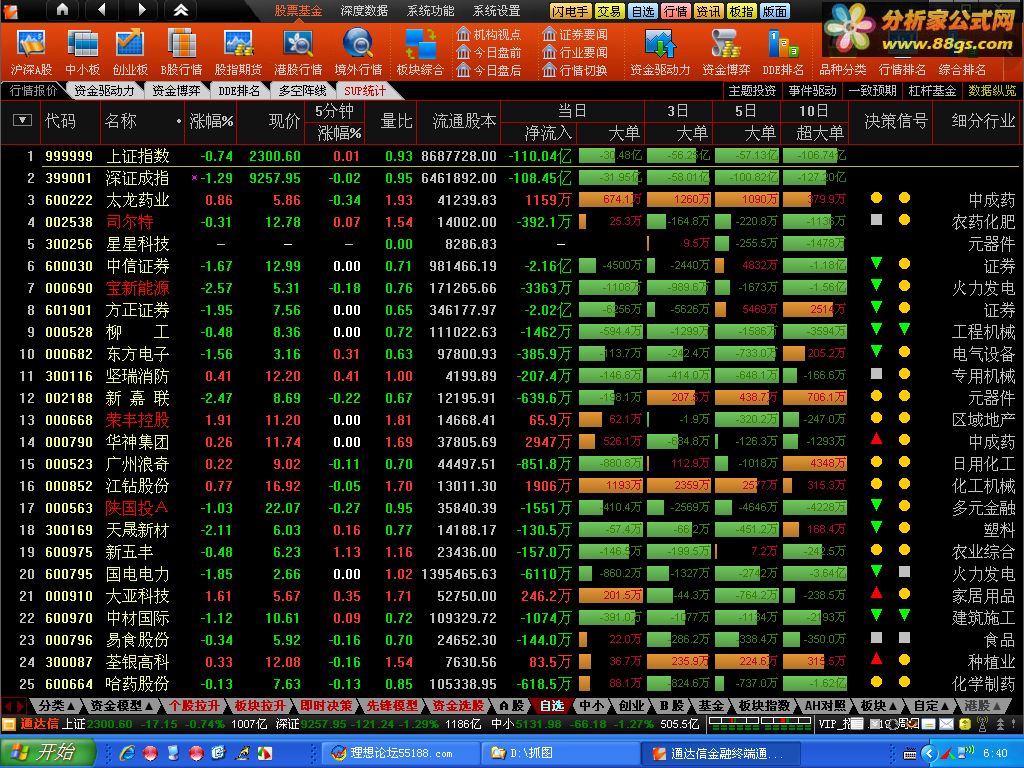Switch to 一致预期 tab
1024x768 pixels.
[x=872, y=90]
